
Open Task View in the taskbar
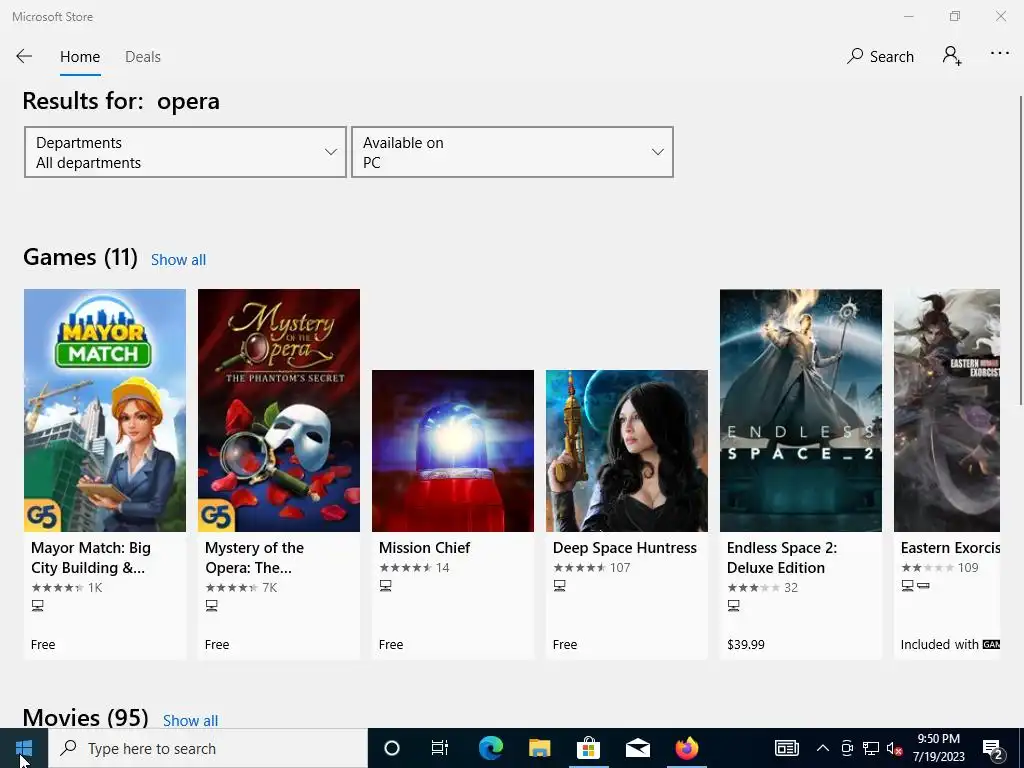(440, 748)
